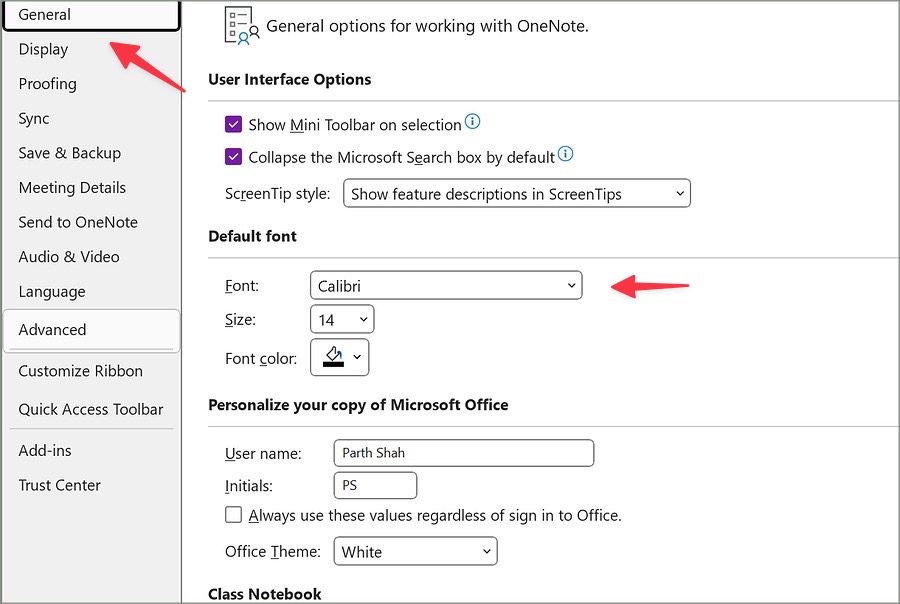Click the Initials input box
900x604 pixels.
pos(375,486)
